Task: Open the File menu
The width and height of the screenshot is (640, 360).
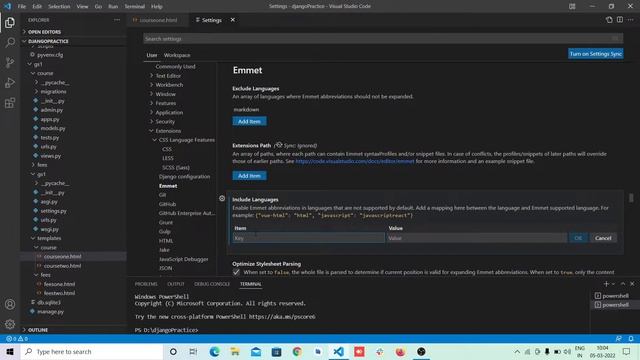Action: click(x=22, y=6)
